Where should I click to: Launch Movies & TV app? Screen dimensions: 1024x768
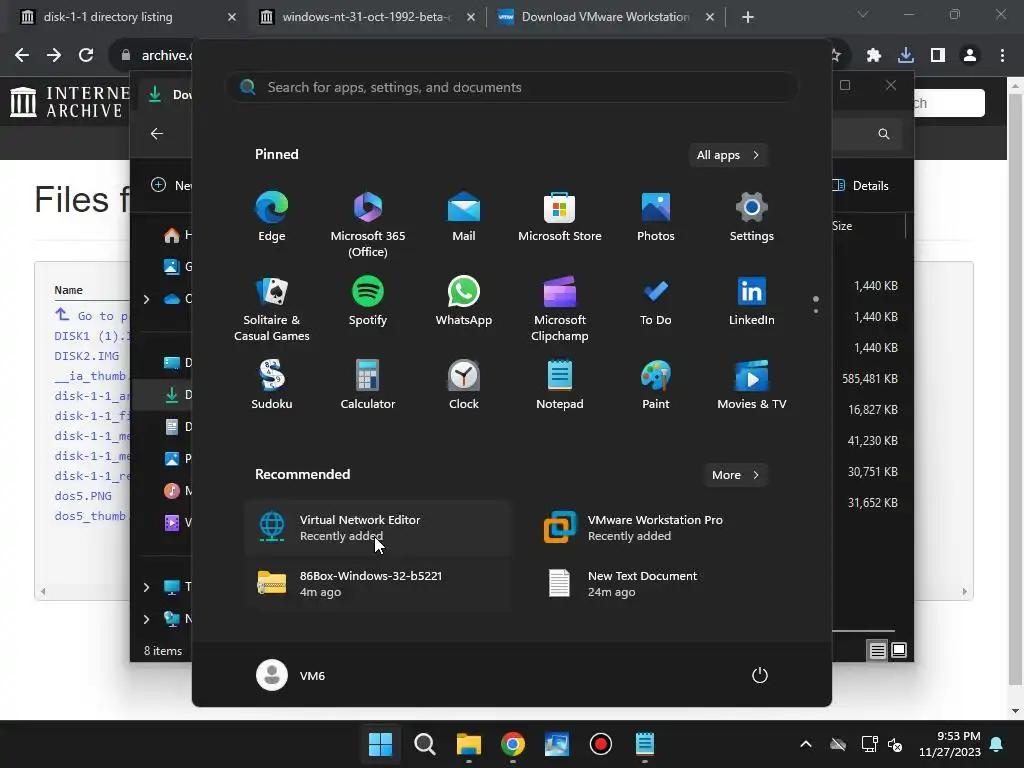tap(752, 385)
